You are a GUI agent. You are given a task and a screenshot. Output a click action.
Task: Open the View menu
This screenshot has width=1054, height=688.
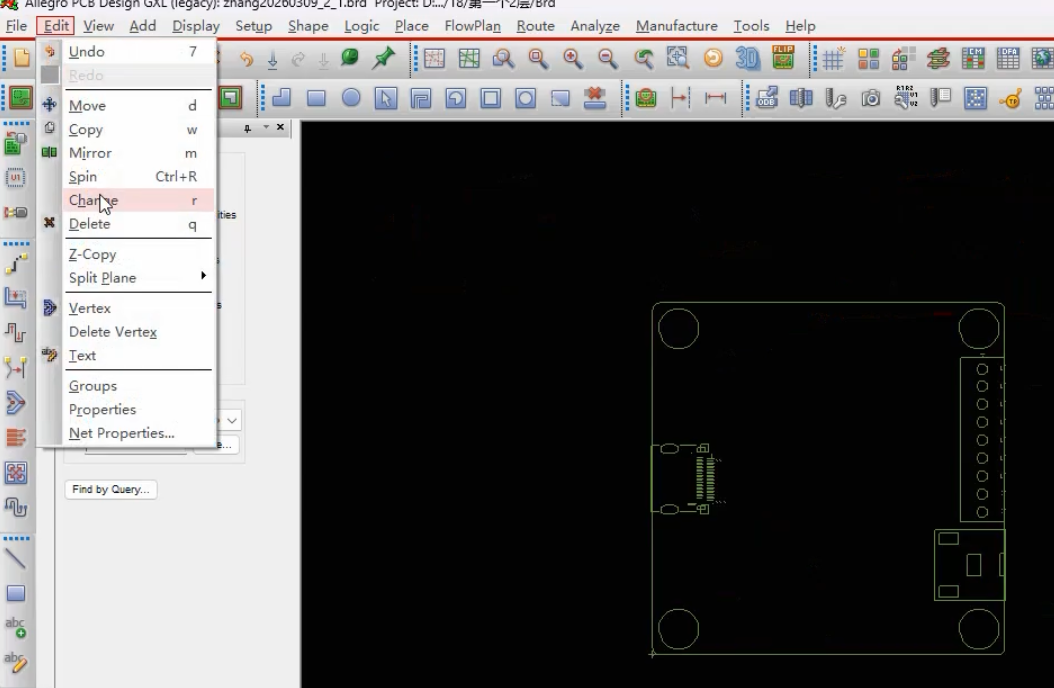[98, 26]
